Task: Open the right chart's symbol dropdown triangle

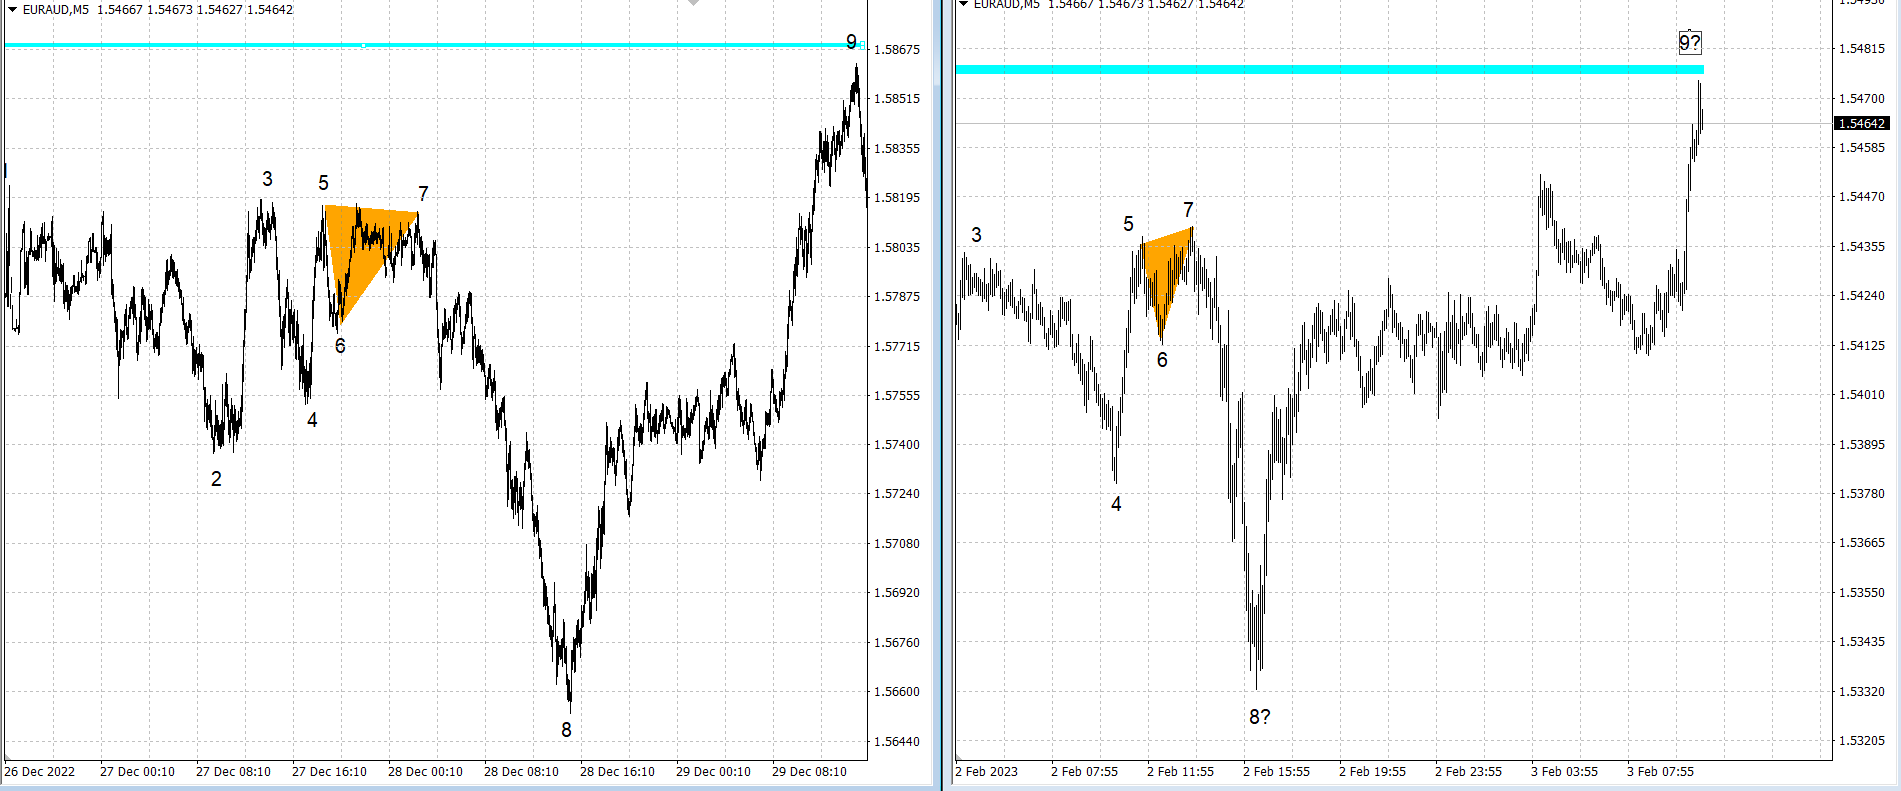Action: click(x=964, y=4)
